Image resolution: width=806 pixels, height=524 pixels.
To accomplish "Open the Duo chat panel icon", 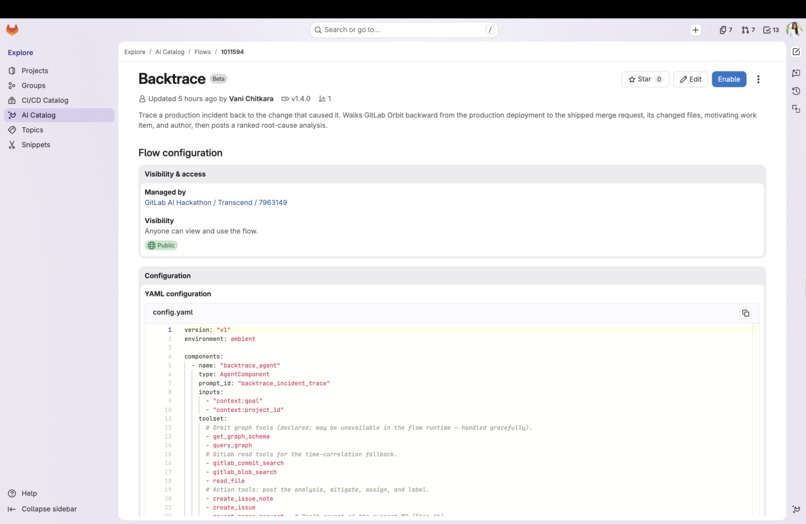I will click(796, 73).
